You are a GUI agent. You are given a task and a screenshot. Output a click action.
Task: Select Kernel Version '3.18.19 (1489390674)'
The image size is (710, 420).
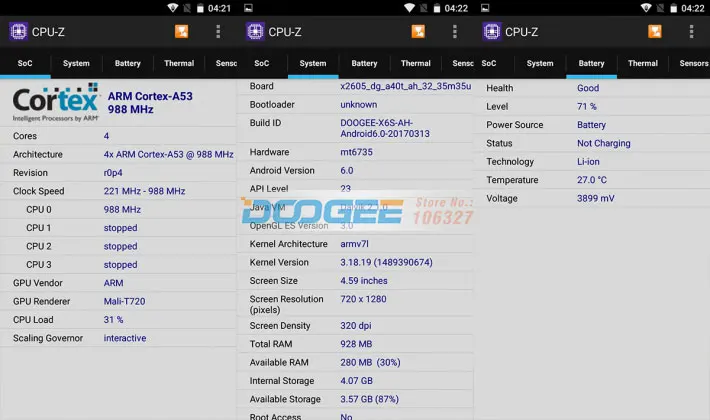pos(386,262)
